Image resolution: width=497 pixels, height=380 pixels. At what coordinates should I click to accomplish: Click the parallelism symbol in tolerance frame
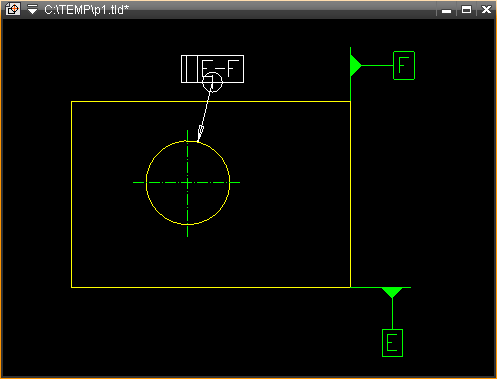(x=189, y=69)
